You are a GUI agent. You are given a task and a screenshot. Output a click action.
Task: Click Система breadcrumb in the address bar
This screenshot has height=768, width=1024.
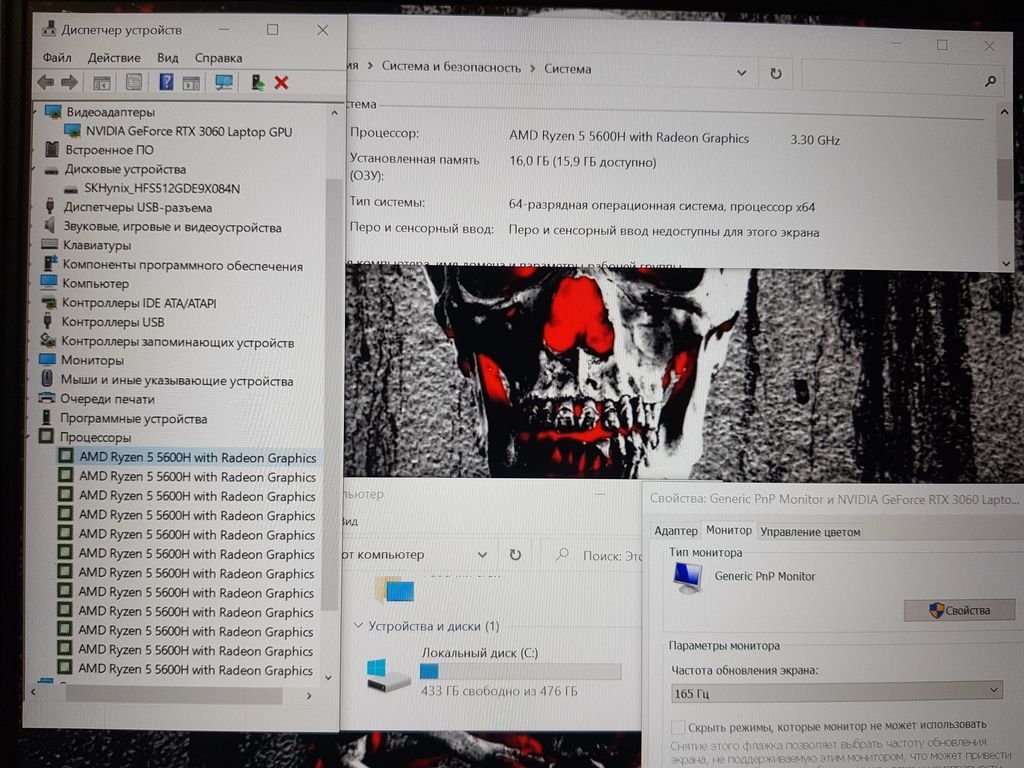tap(568, 69)
